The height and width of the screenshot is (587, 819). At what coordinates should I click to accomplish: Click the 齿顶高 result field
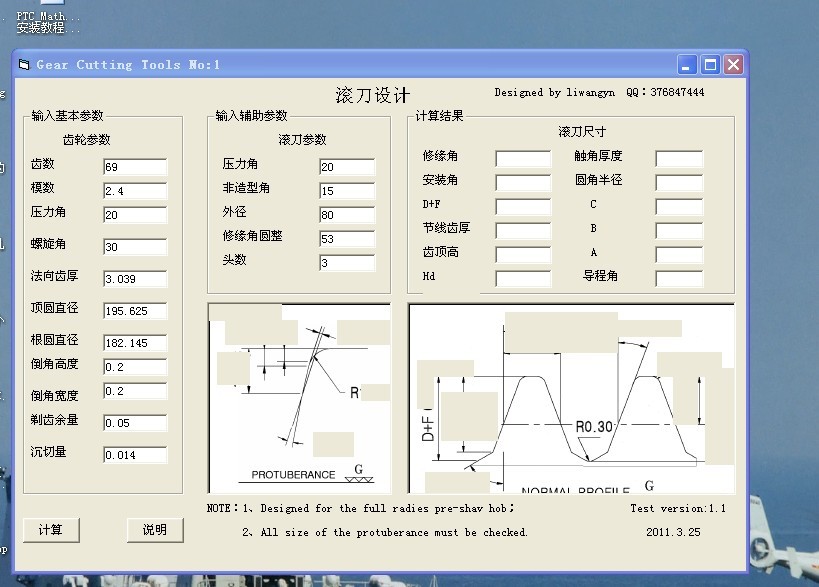523,255
